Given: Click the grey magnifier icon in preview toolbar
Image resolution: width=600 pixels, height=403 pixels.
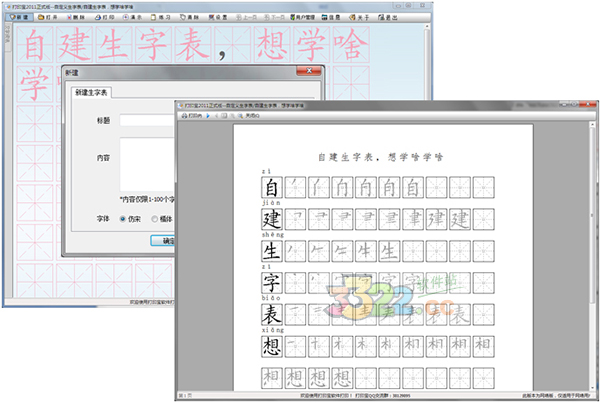Looking at the screenshot, I should [x=232, y=116].
